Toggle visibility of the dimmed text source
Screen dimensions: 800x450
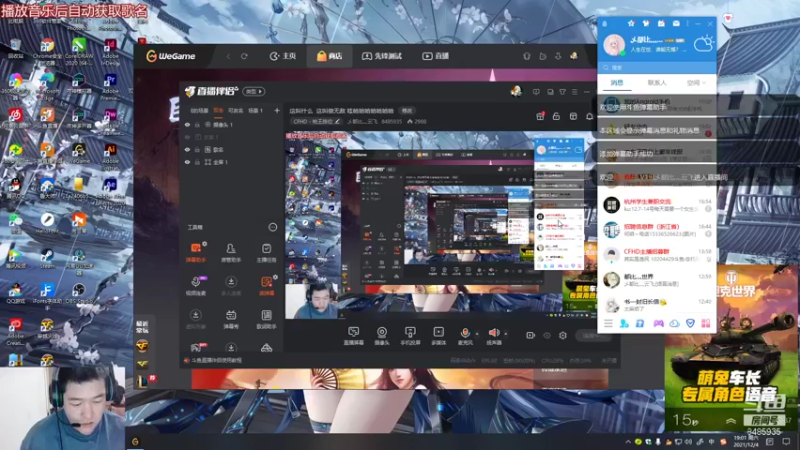point(187,137)
